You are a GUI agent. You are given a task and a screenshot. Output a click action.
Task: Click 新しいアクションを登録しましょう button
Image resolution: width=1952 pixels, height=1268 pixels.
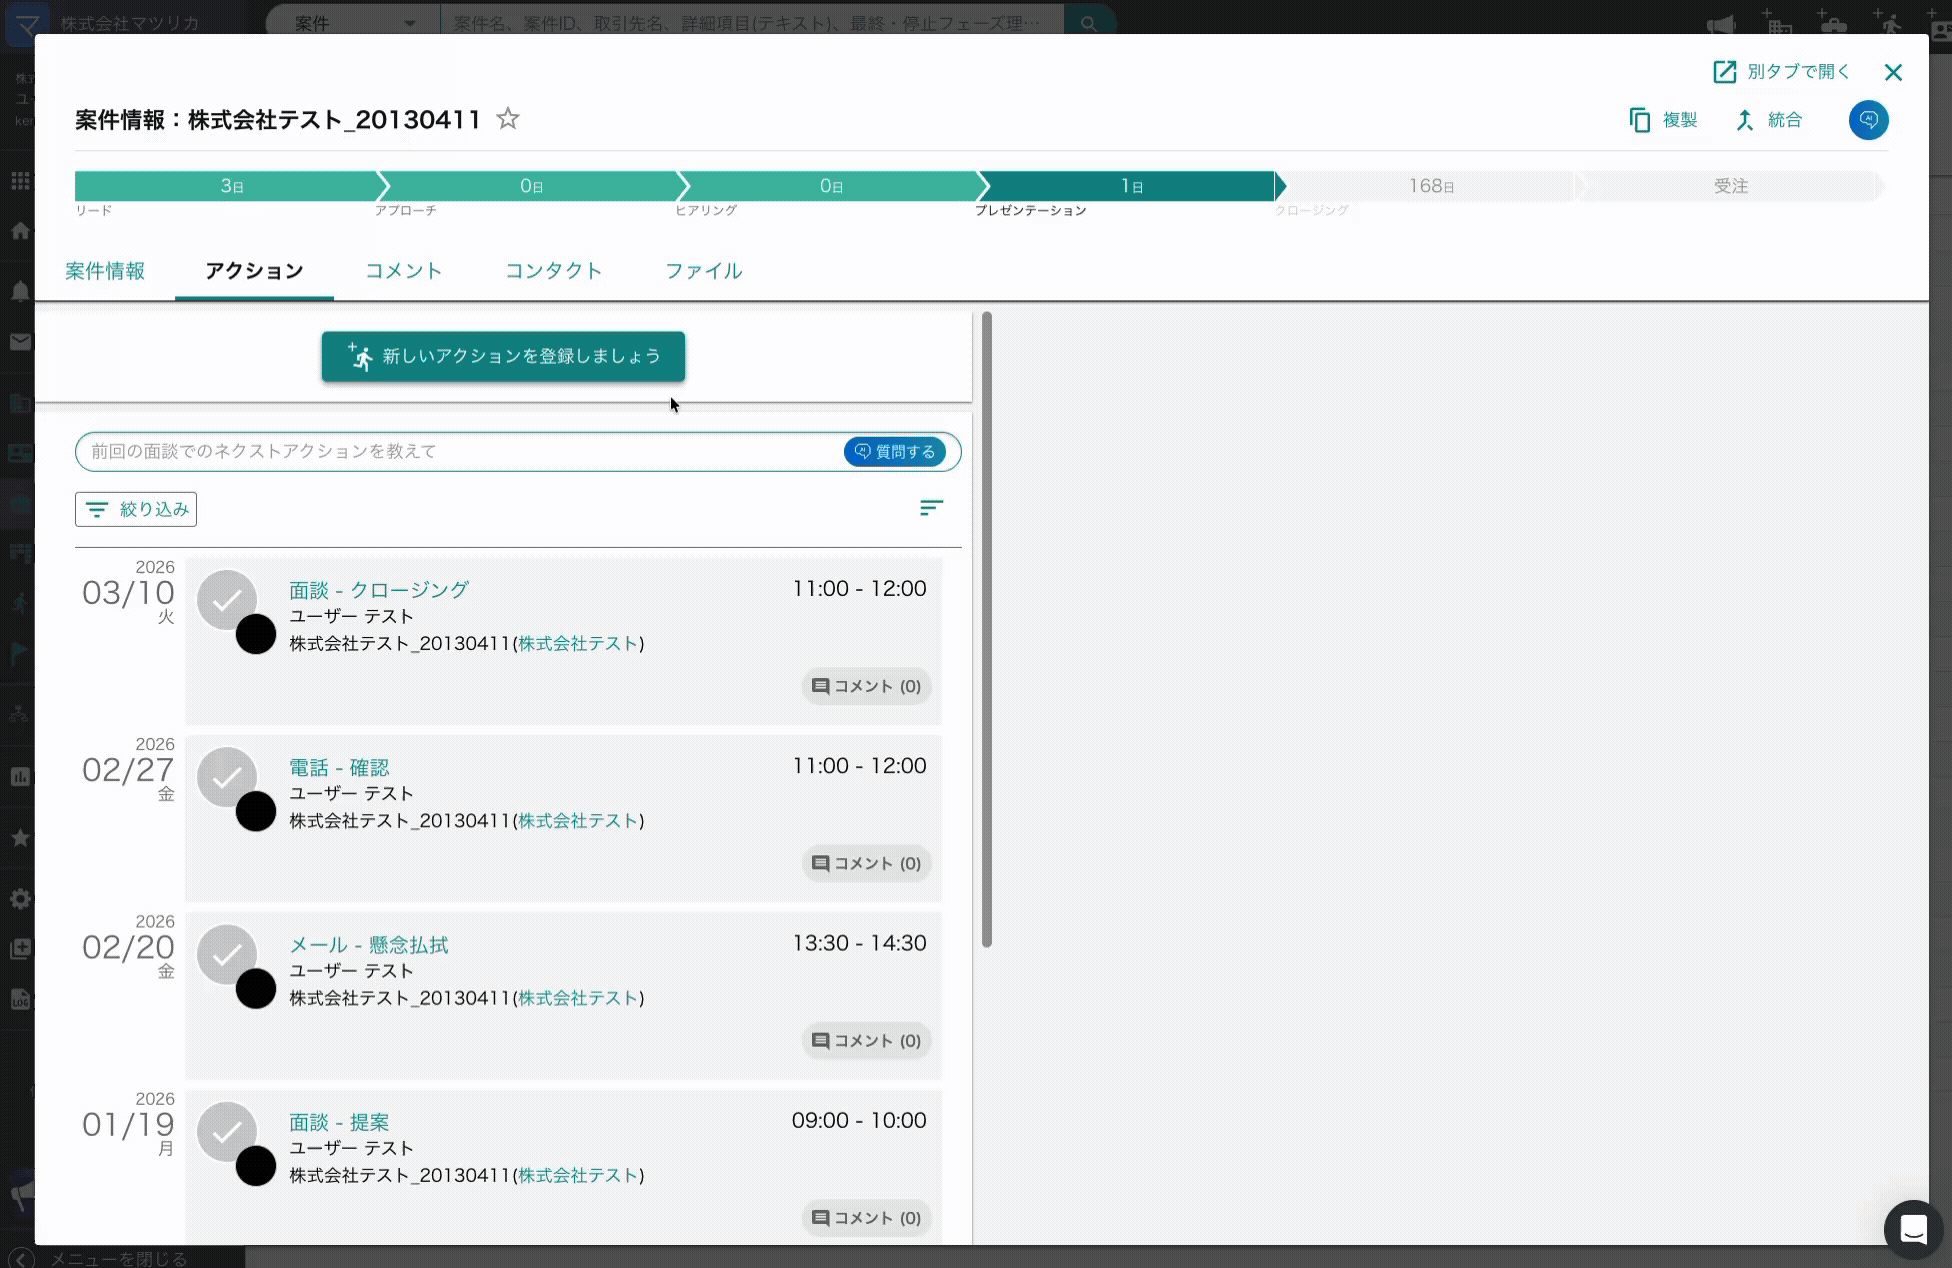503,356
